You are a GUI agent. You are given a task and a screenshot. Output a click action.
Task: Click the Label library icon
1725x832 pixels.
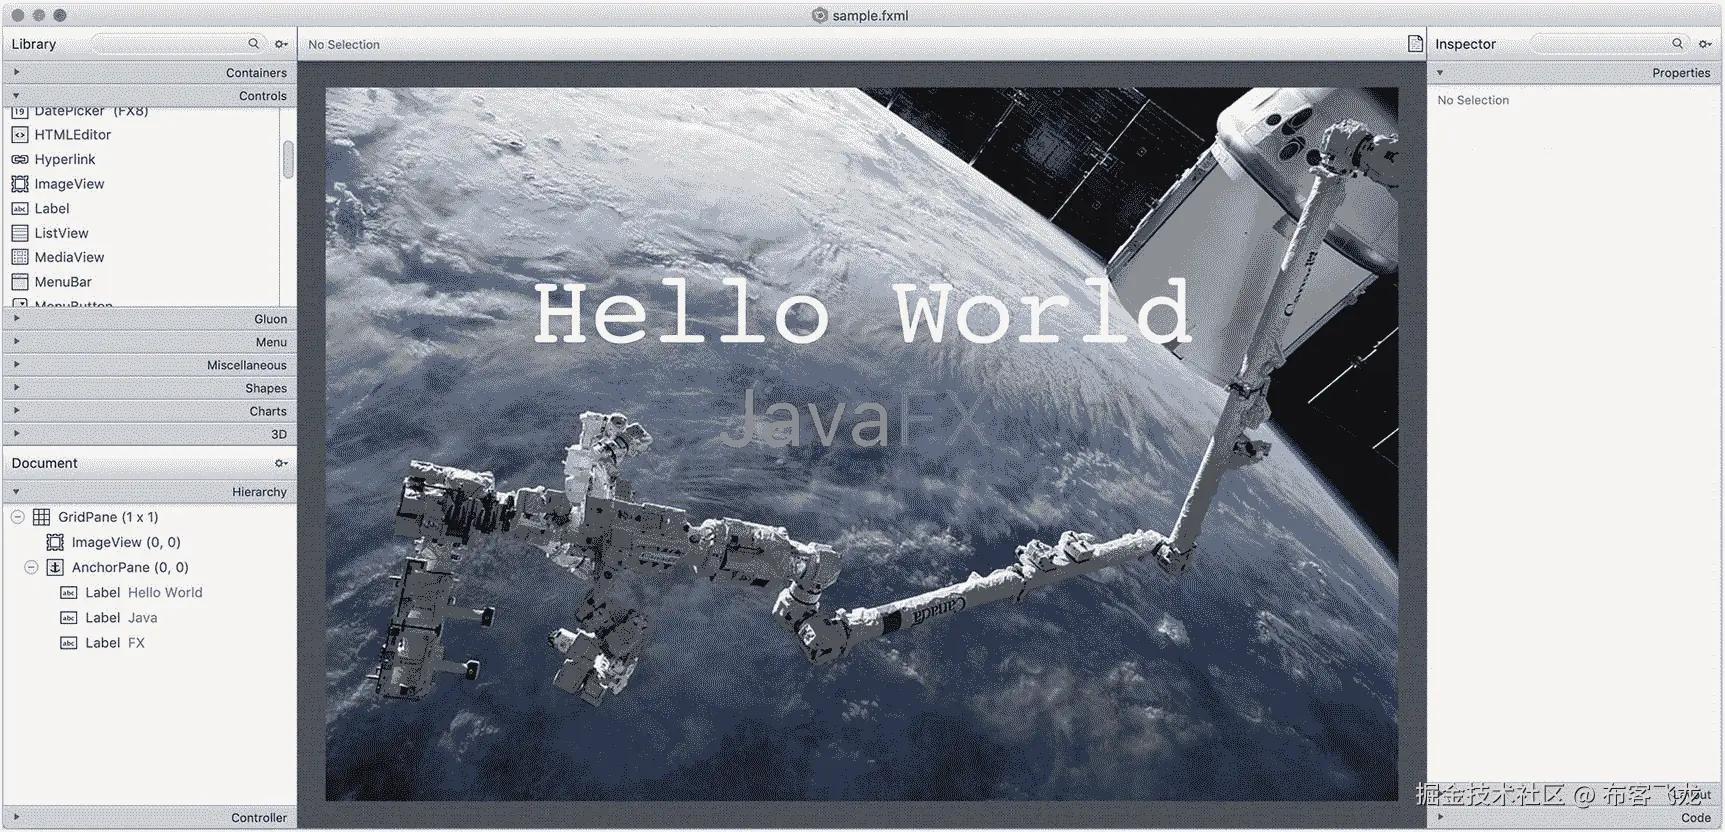(x=20, y=209)
